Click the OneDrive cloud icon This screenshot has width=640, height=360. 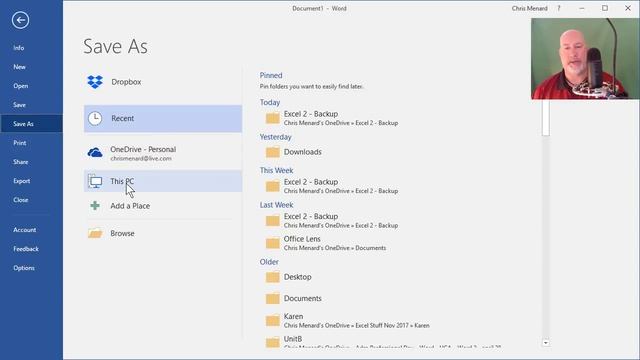pyautogui.click(x=95, y=153)
